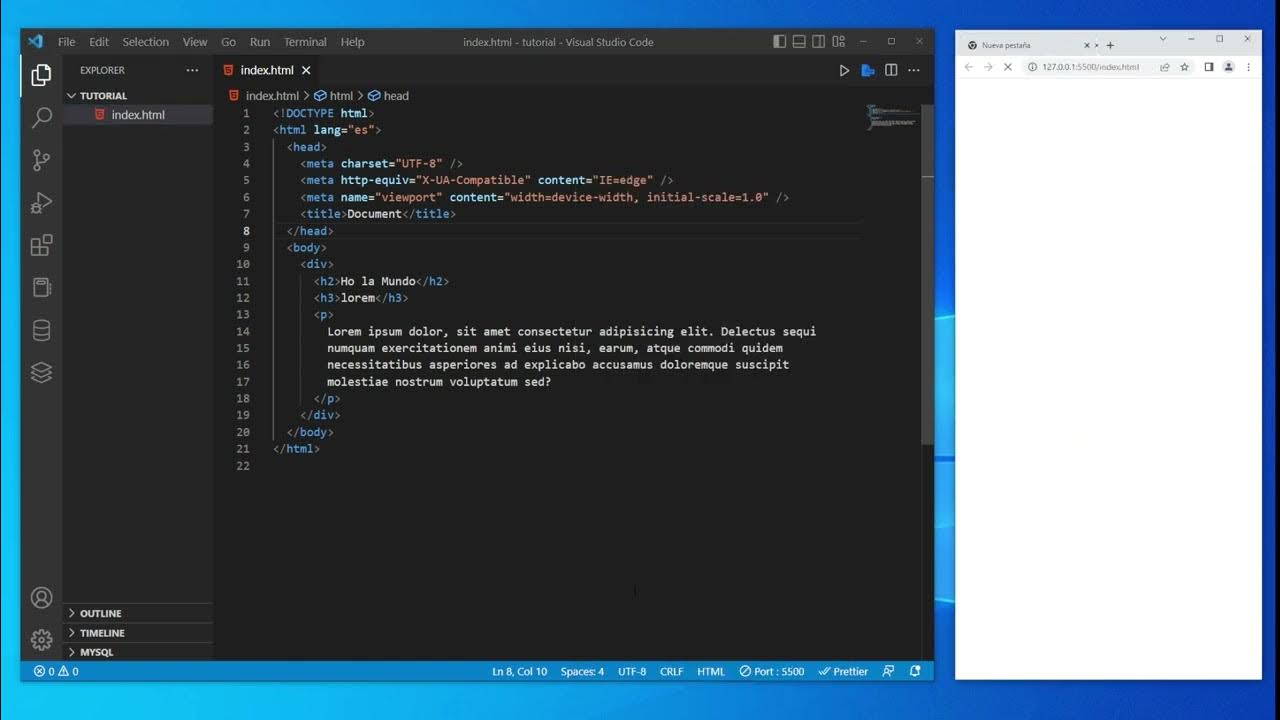Click the Prettier status bar item
Screen dimensions: 1280x720
(x=843, y=672)
